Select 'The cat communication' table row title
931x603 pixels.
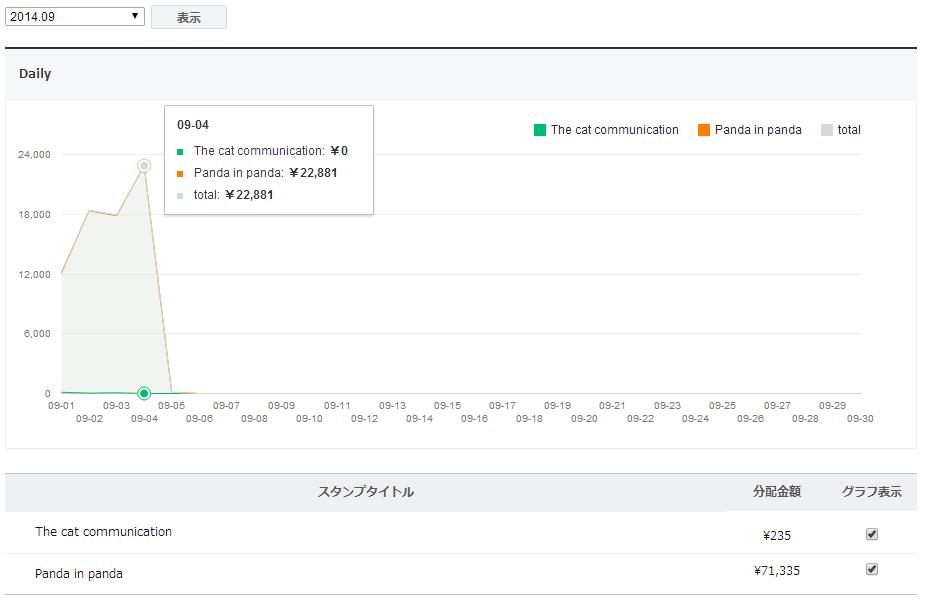point(103,532)
